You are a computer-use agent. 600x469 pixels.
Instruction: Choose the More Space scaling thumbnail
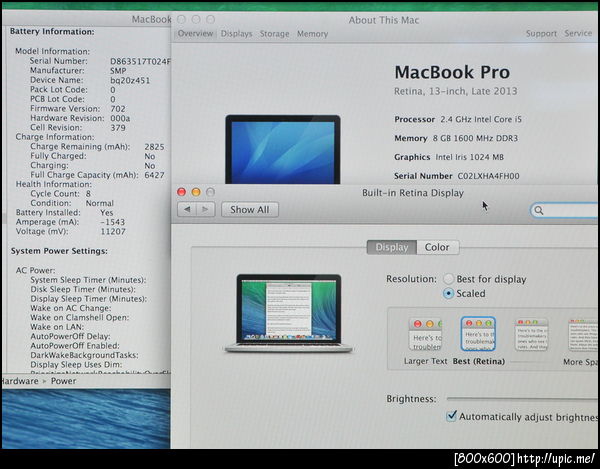[583, 335]
